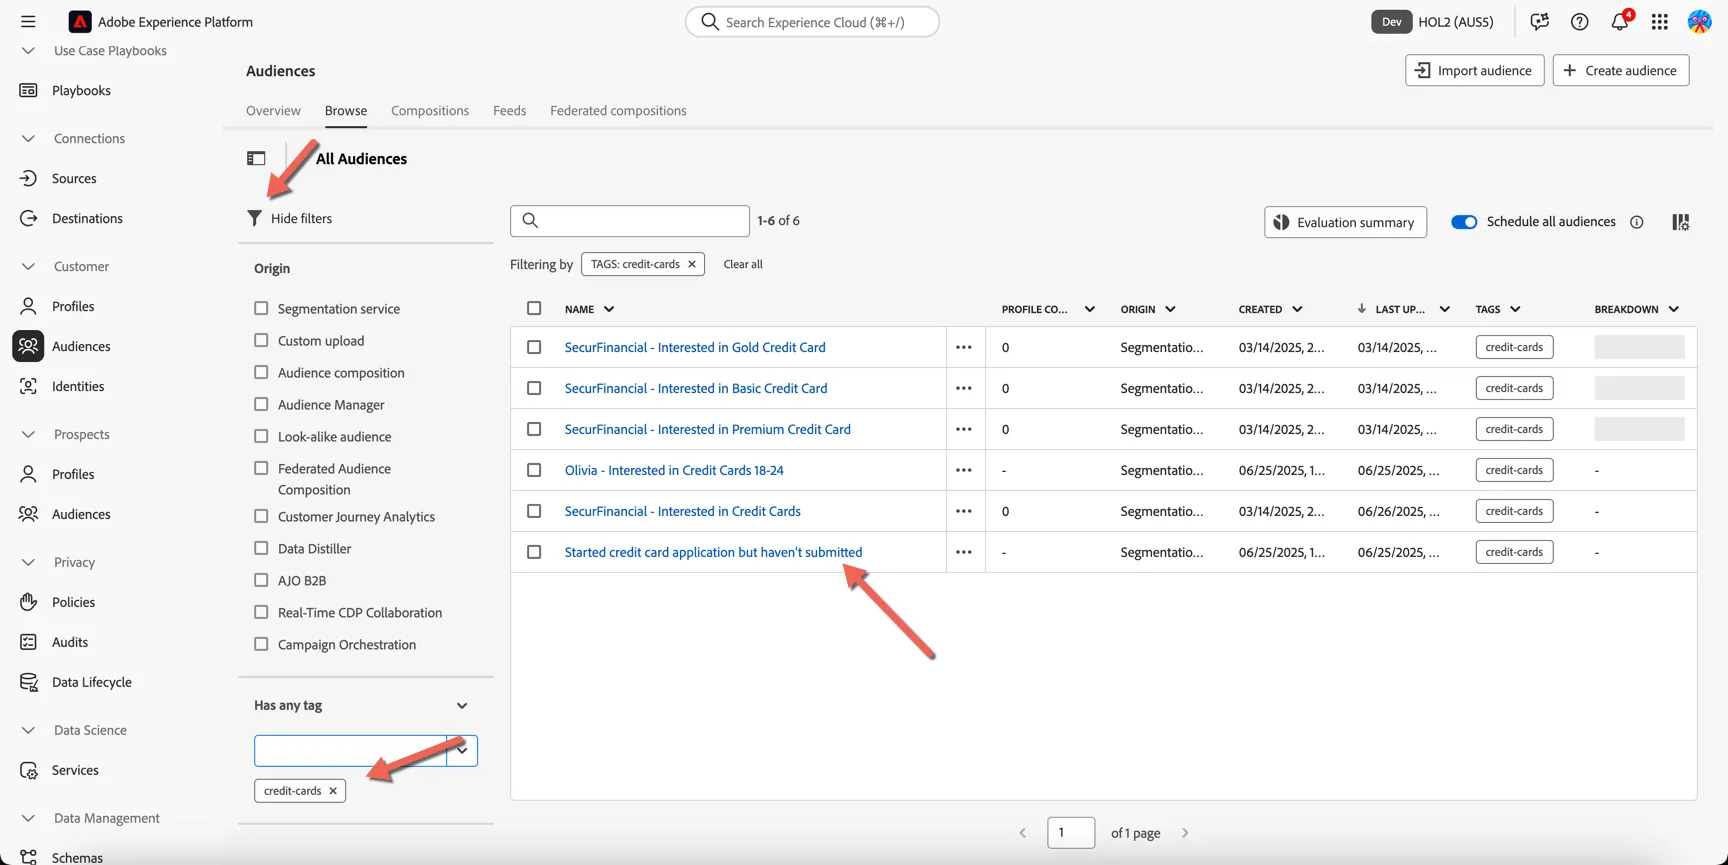Open the feedback chat icon in header
The width and height of the screenshot is (1728, 865).
coord(1539,21)
